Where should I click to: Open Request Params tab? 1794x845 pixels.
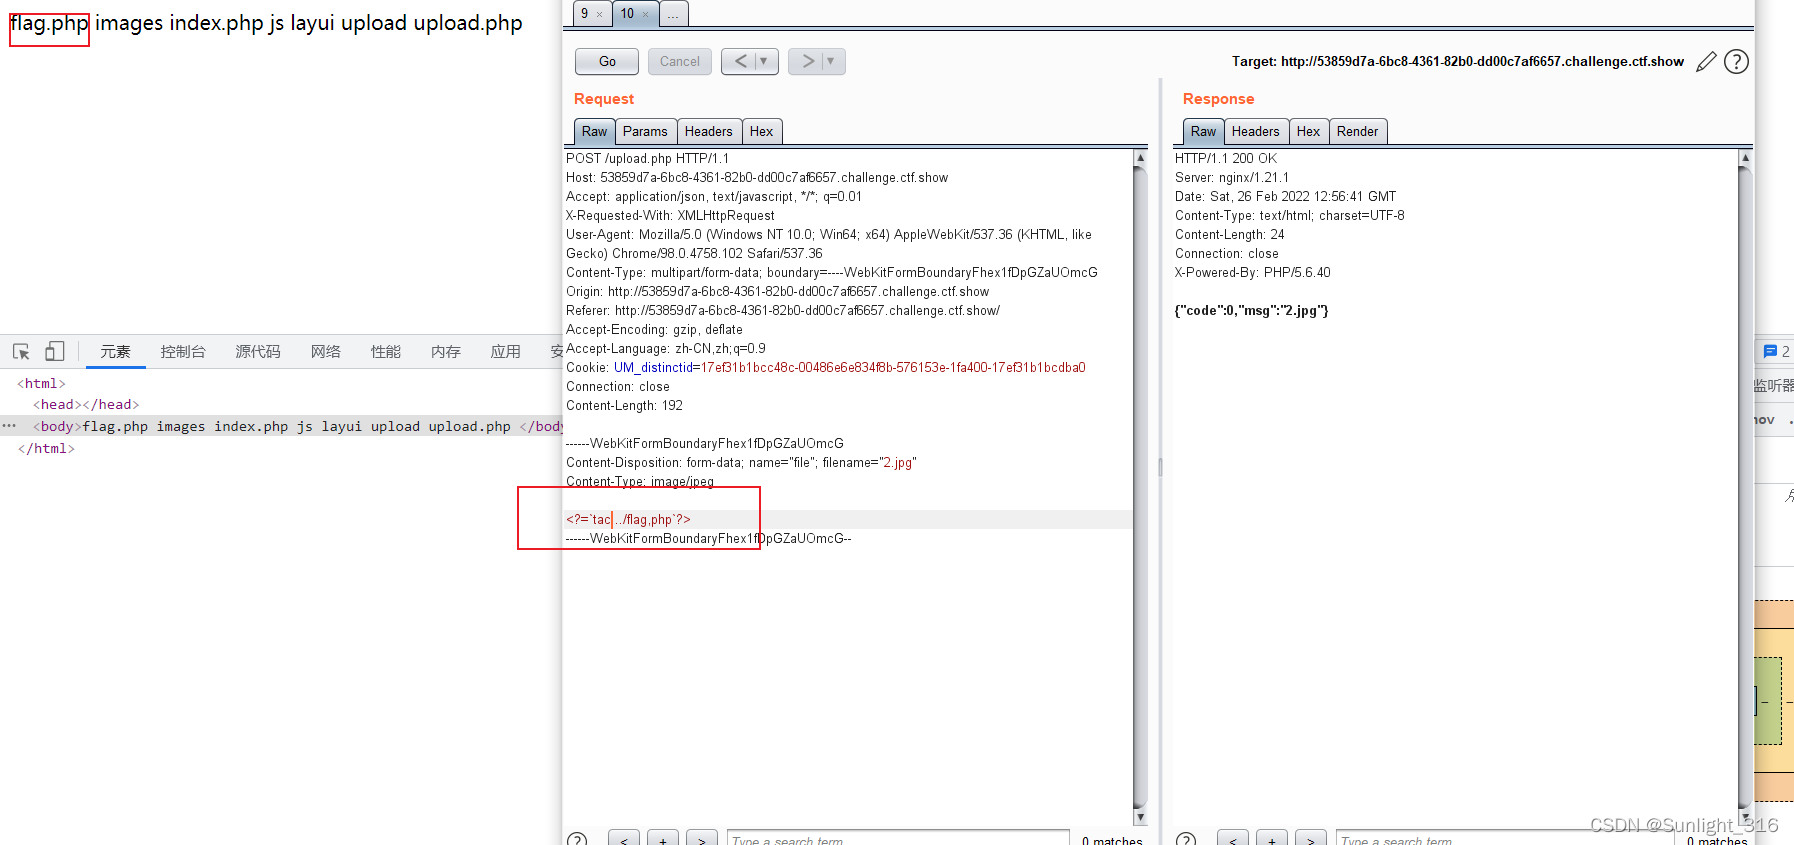pos(645,131)
